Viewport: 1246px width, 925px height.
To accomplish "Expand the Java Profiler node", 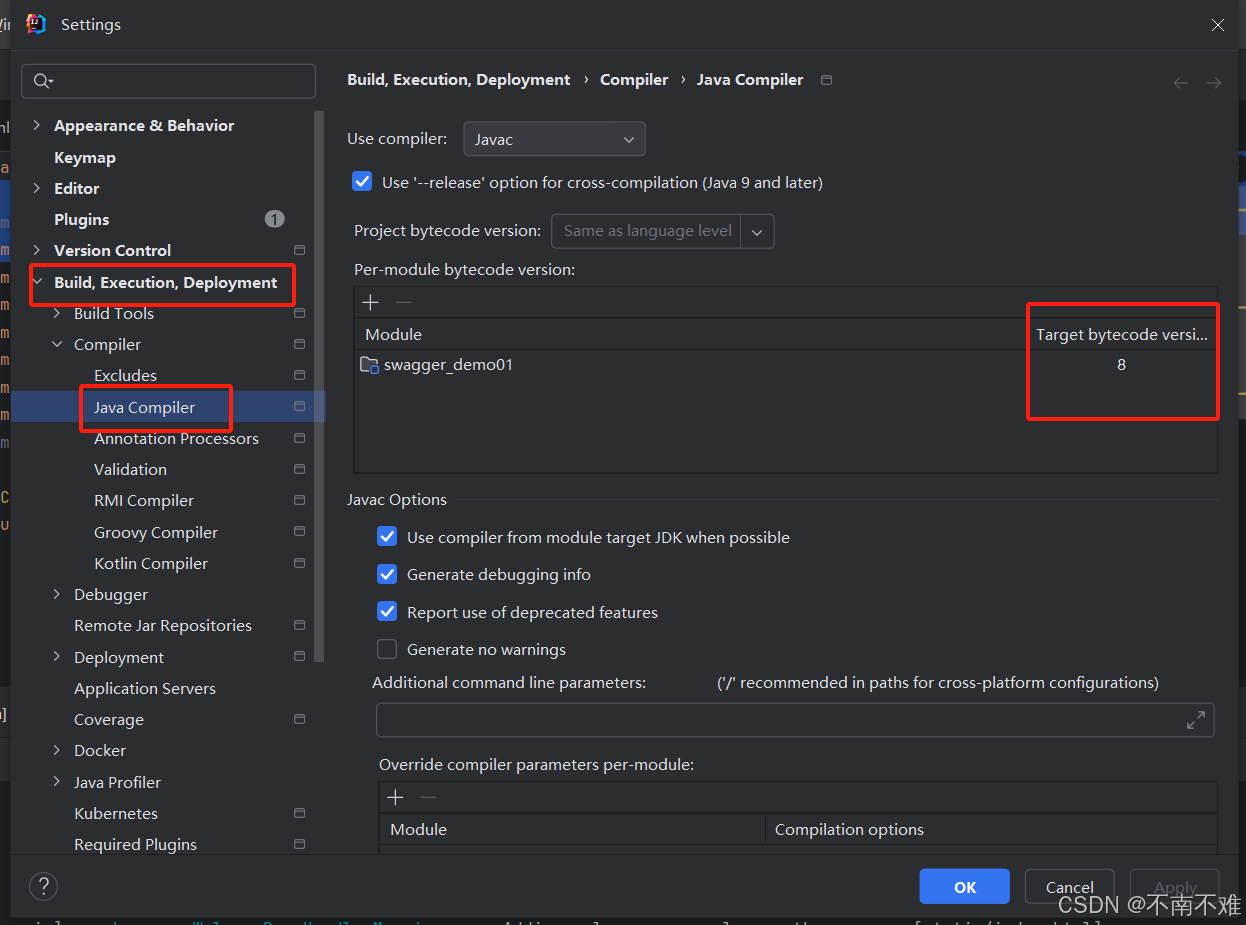I will coord(57,782).
